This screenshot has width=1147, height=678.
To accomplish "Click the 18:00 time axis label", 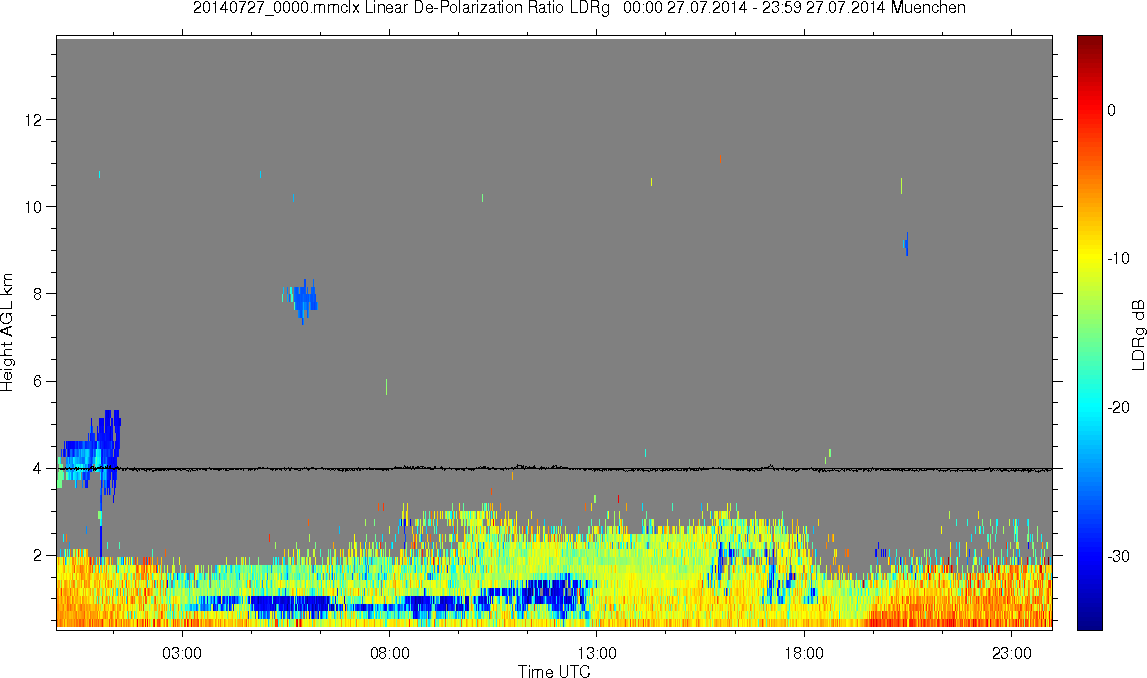I will [804, 653].
